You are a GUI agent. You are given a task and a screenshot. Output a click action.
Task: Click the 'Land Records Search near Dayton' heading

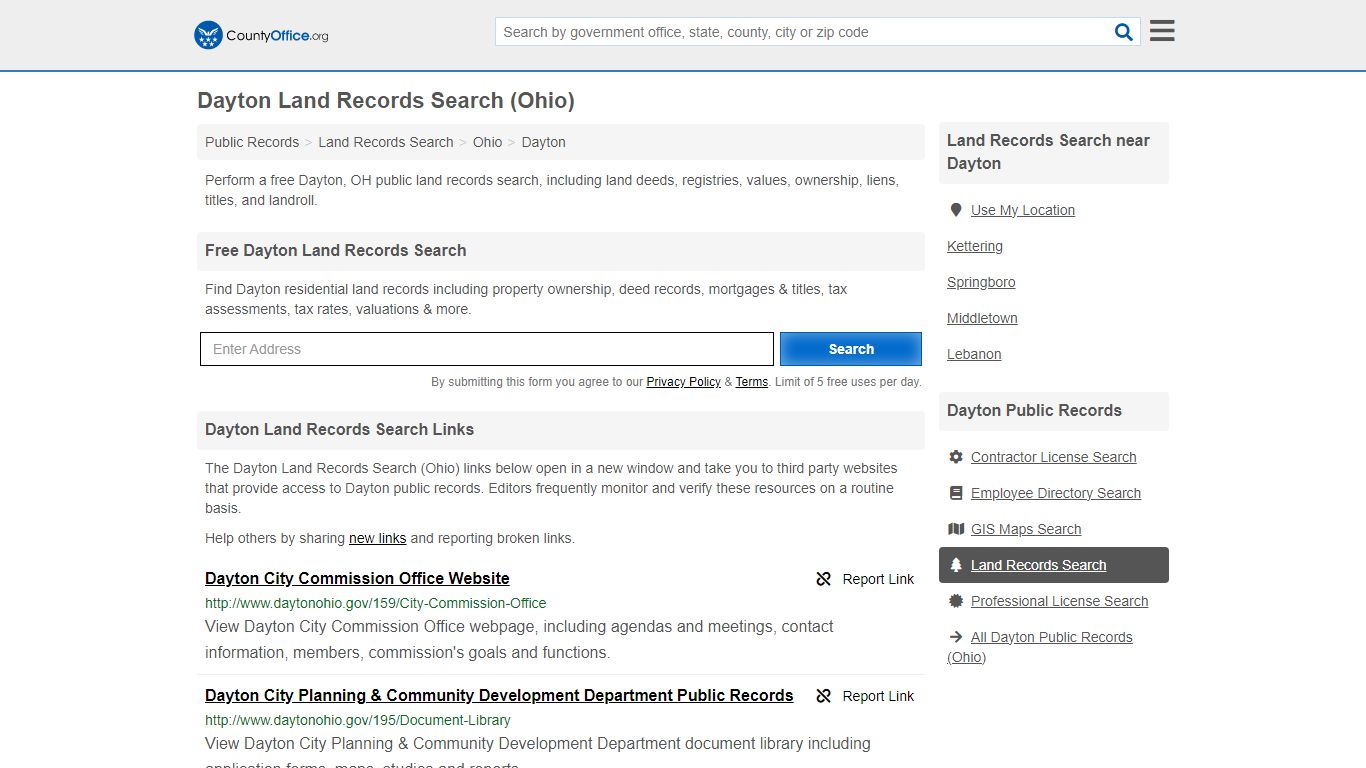coord(1048,152)
